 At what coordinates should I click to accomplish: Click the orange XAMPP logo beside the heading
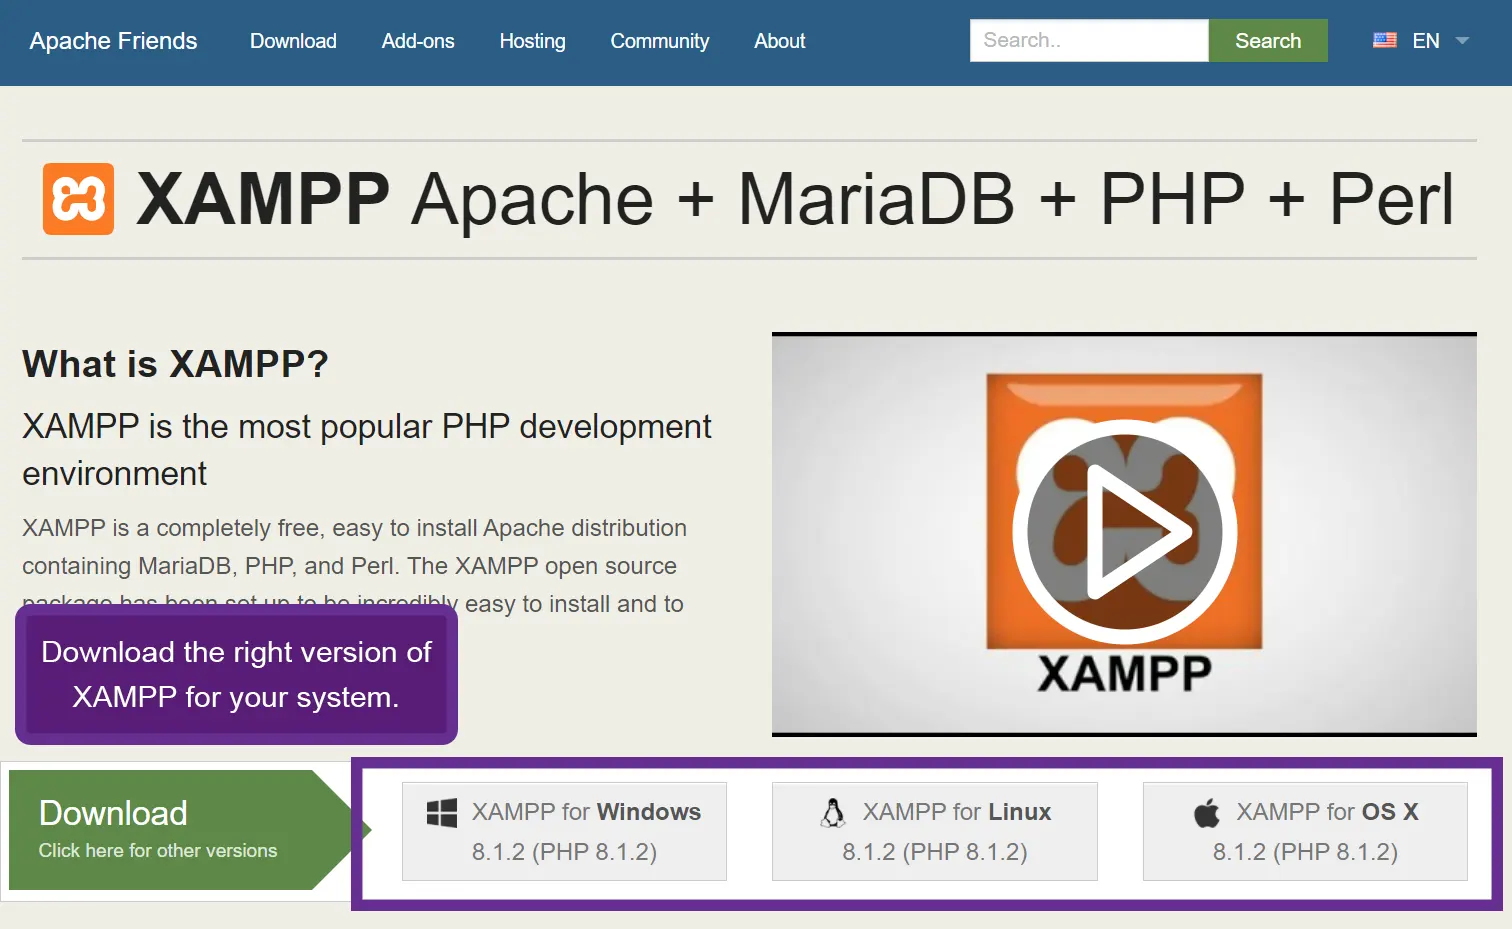[78, 199]
